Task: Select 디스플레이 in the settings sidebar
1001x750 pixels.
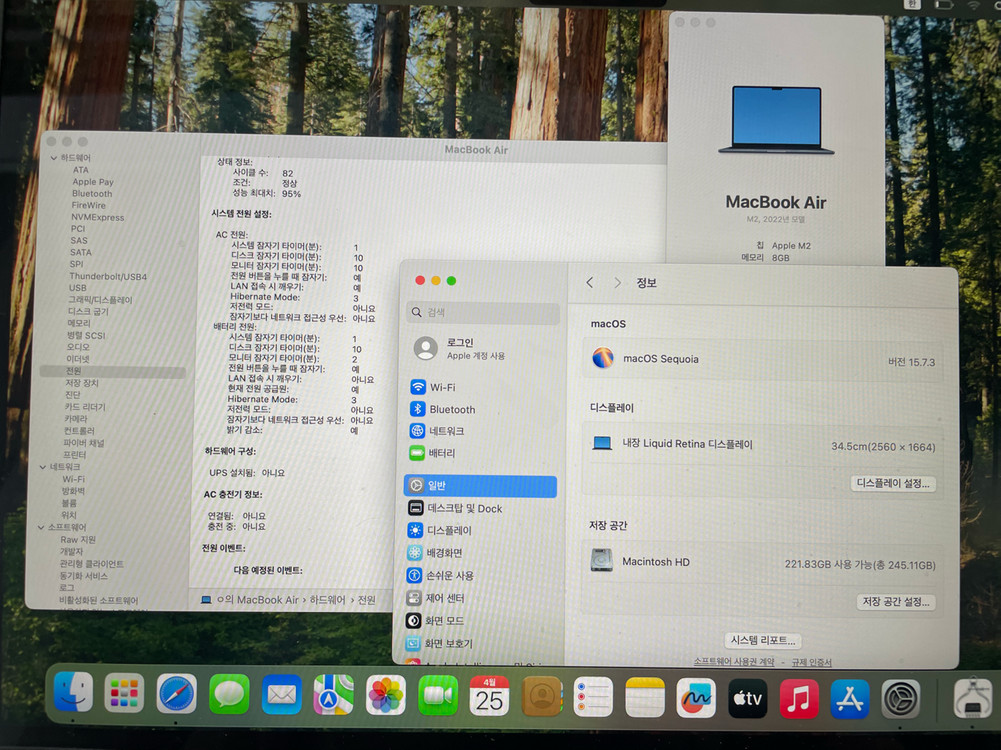Action: (x=449, y=530)
